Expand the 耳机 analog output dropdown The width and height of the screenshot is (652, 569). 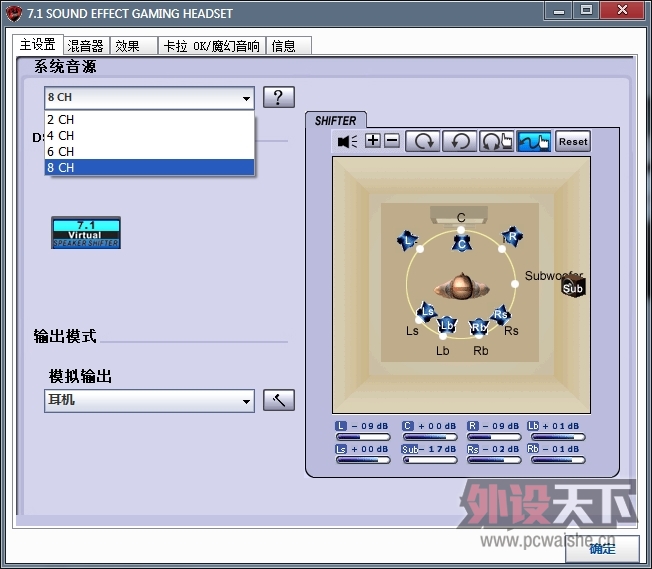(246, 401)
